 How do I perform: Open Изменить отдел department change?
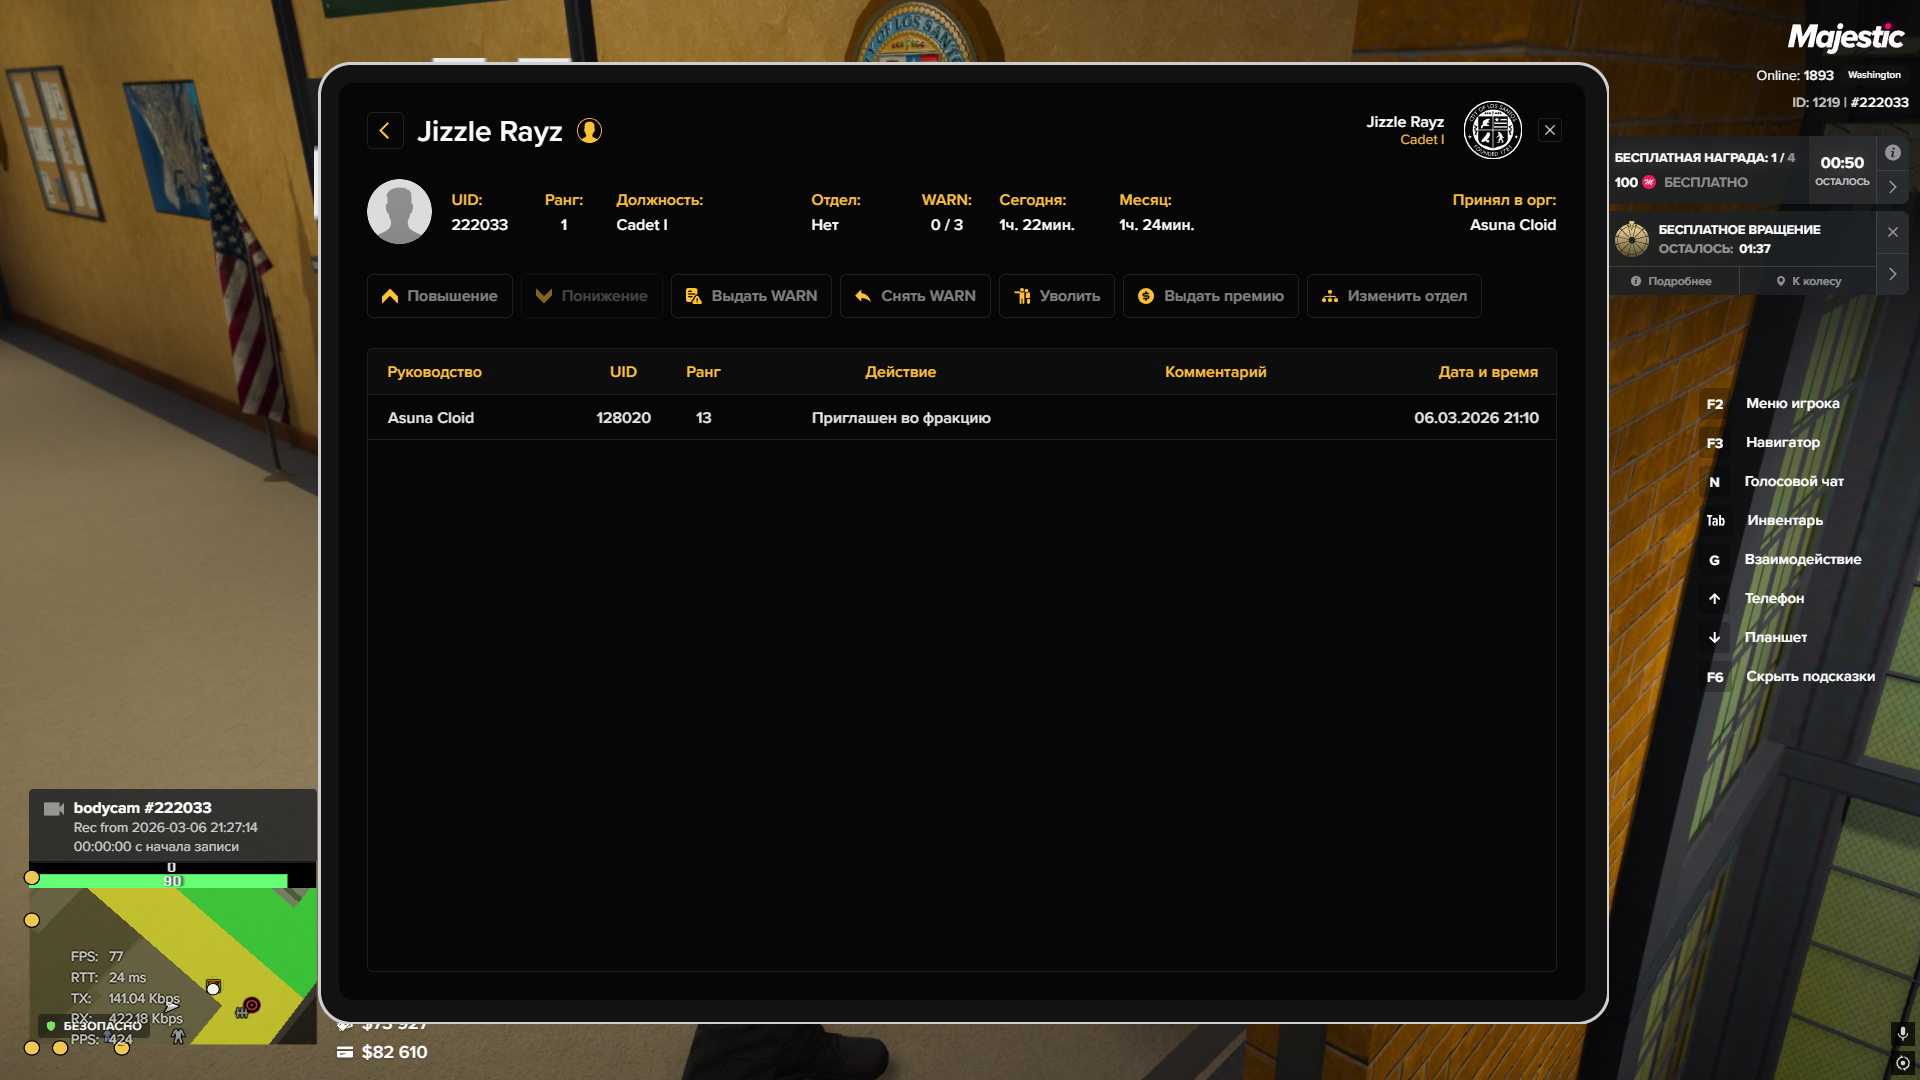(1394, 296)
